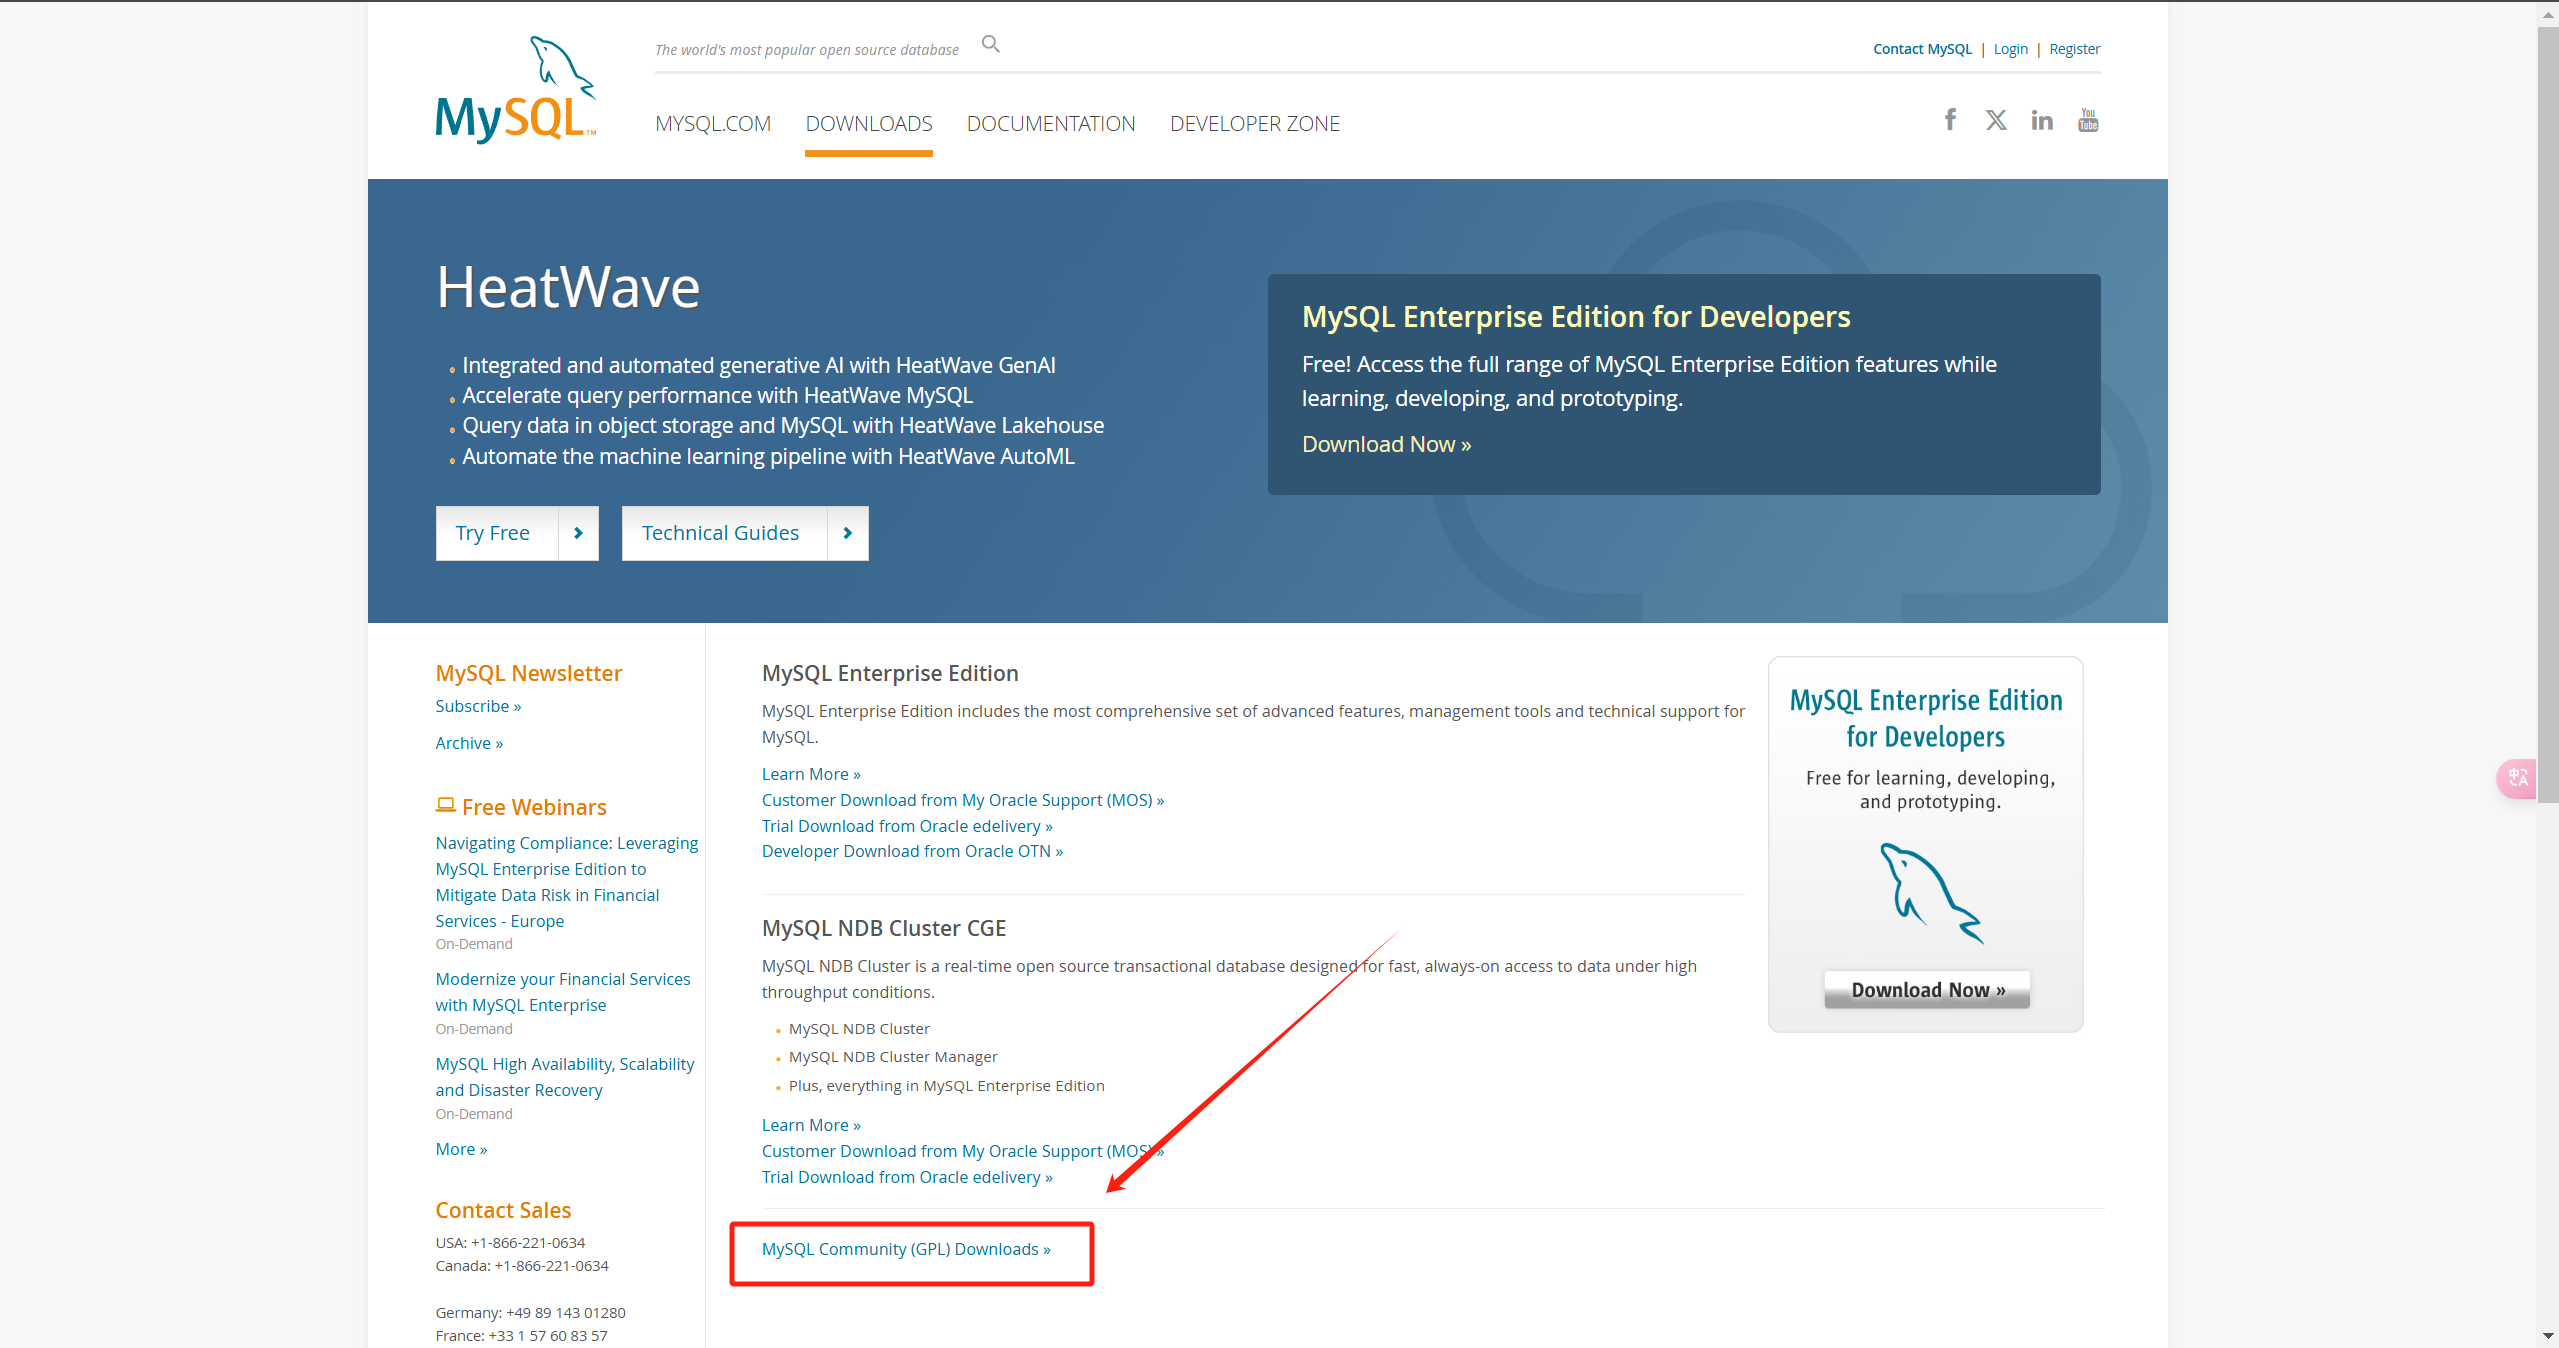This screenshot has height=1348, width=2559.
Task: Click the HeatWave banner title
Action: pyautogui.click(x=568, y=287)
